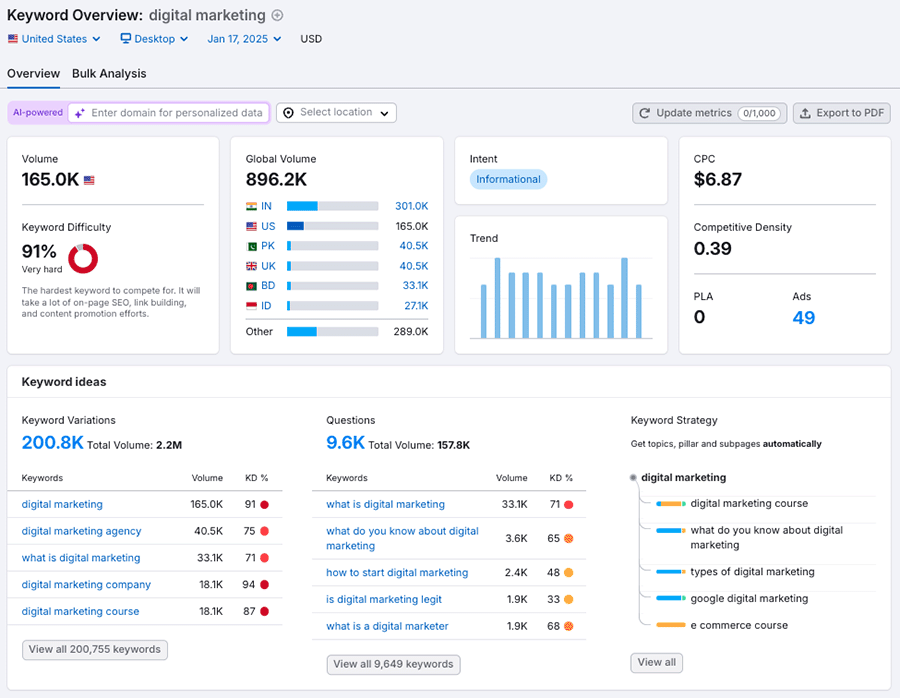The height and width of the screenshot is (698, 900).
Task: Click the IN country link in Global Volume
Action: pyautogui.click(x=266, y=206)
